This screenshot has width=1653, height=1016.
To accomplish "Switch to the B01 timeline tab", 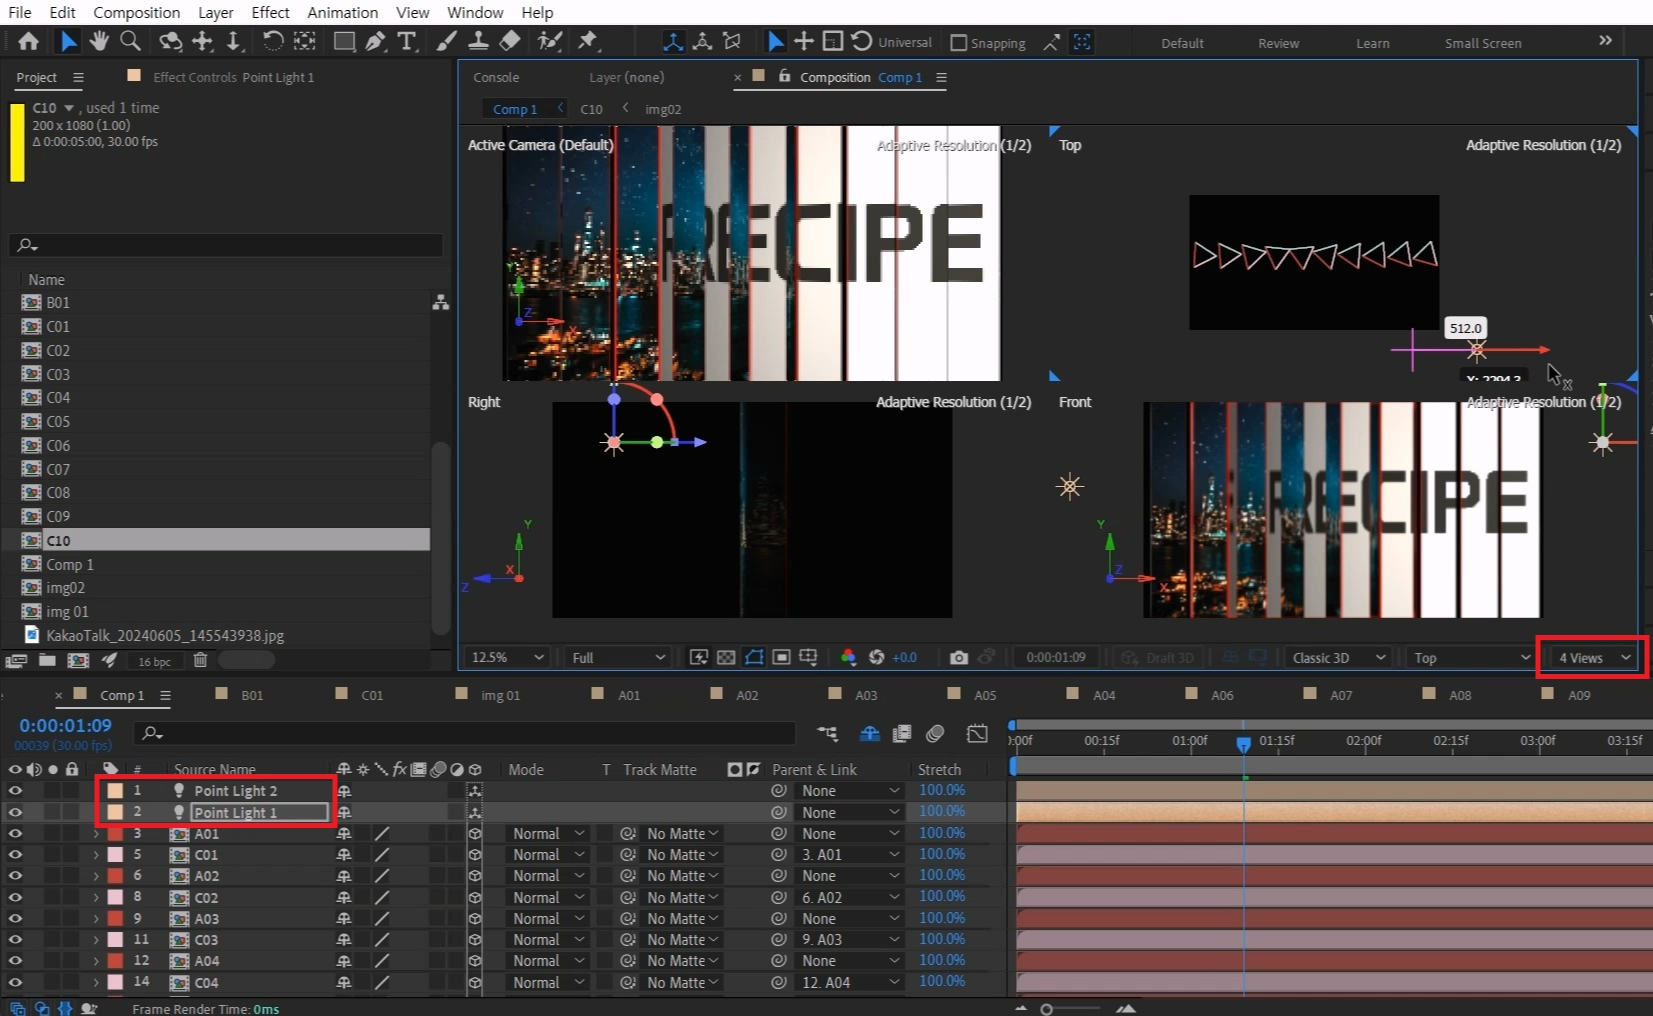I will tap(251, 695).
